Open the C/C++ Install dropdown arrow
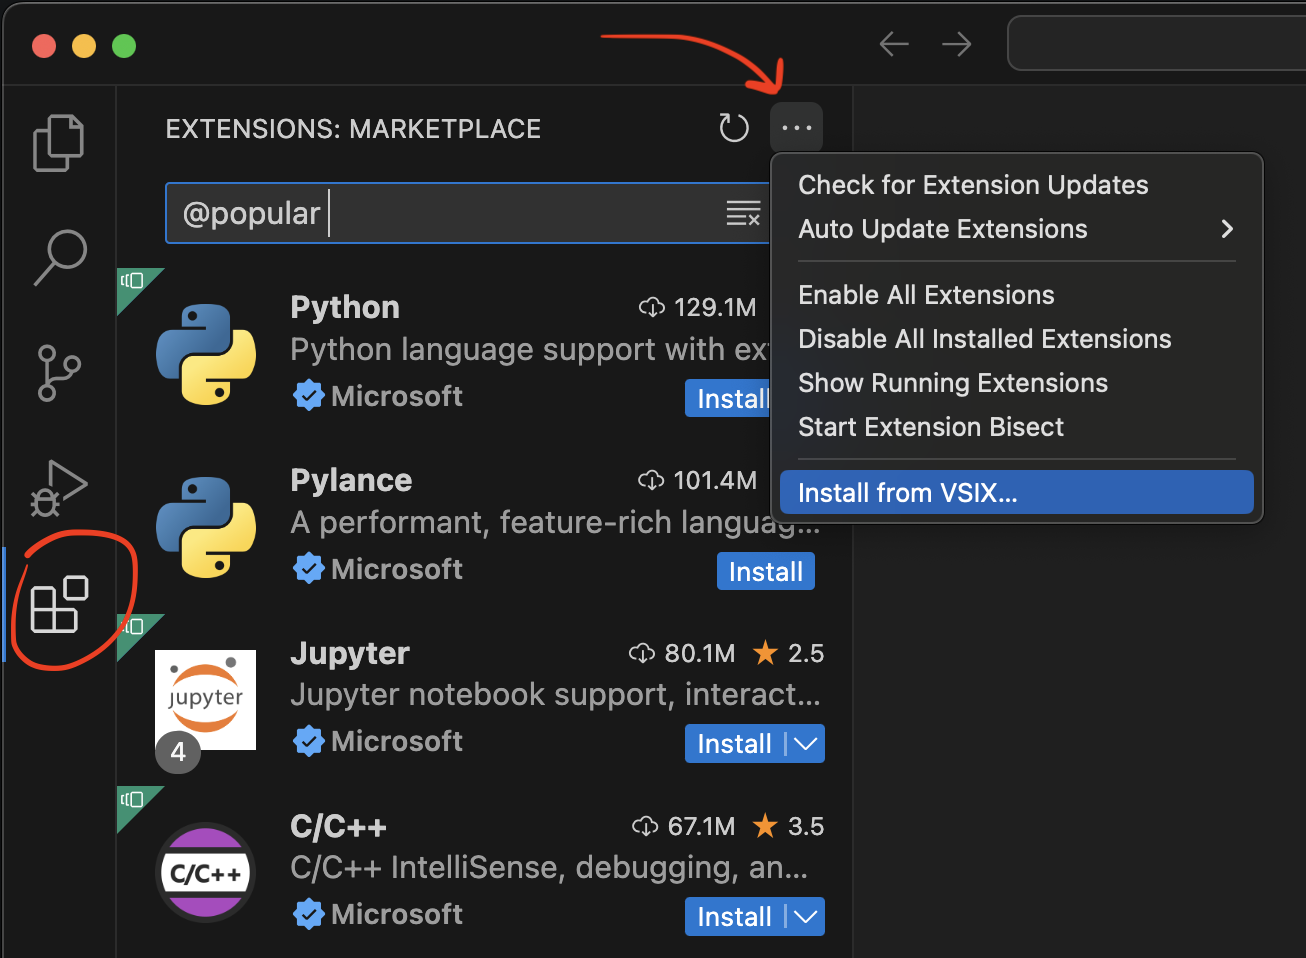This screenshot has width=1306, height=958. click(806, 917)
